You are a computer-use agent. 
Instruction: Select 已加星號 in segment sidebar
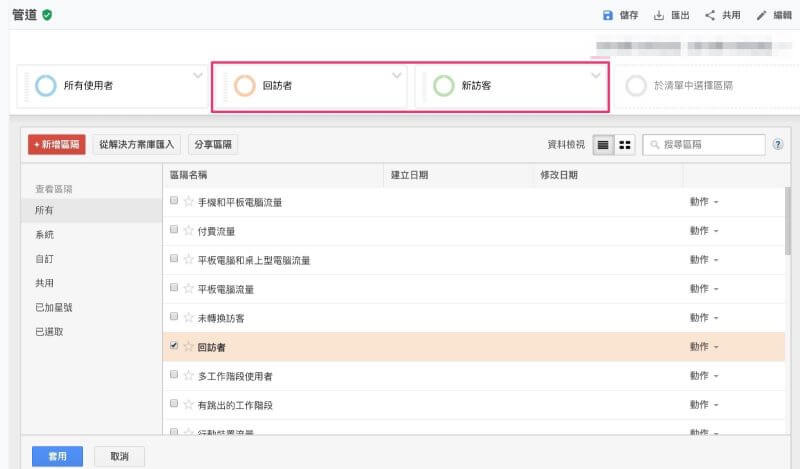pos(91,307)
